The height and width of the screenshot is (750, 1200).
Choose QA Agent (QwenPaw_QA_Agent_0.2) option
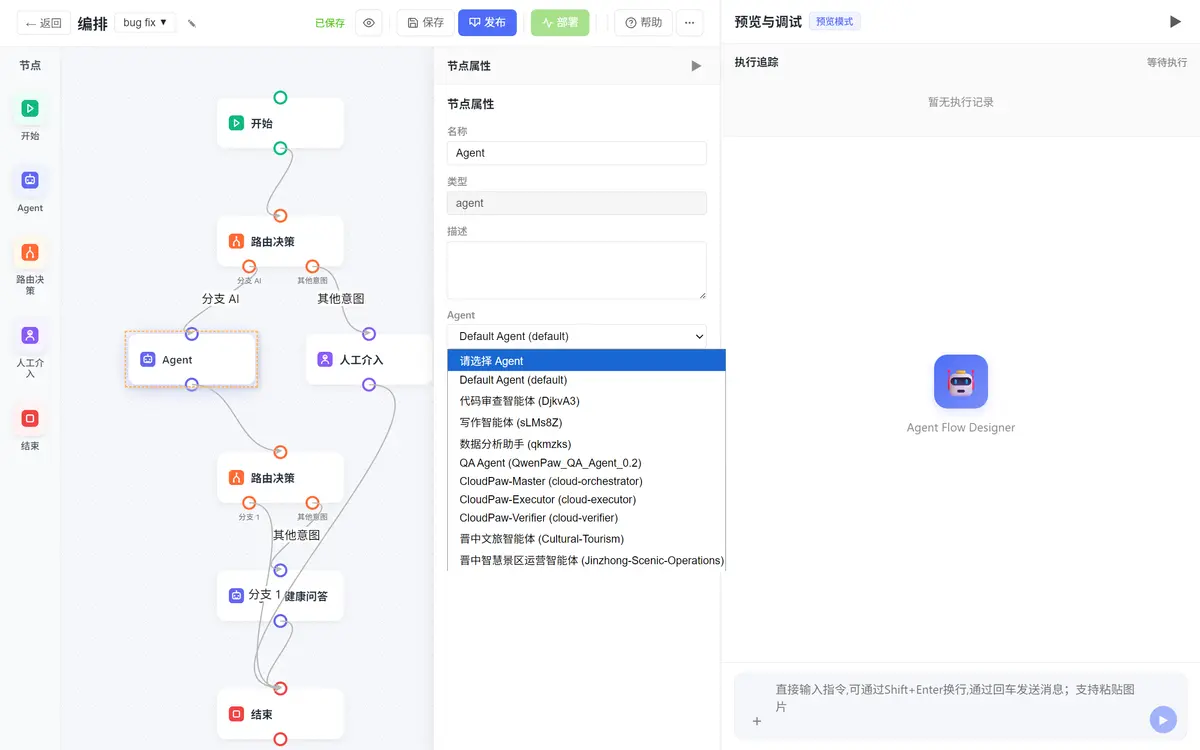586,463
